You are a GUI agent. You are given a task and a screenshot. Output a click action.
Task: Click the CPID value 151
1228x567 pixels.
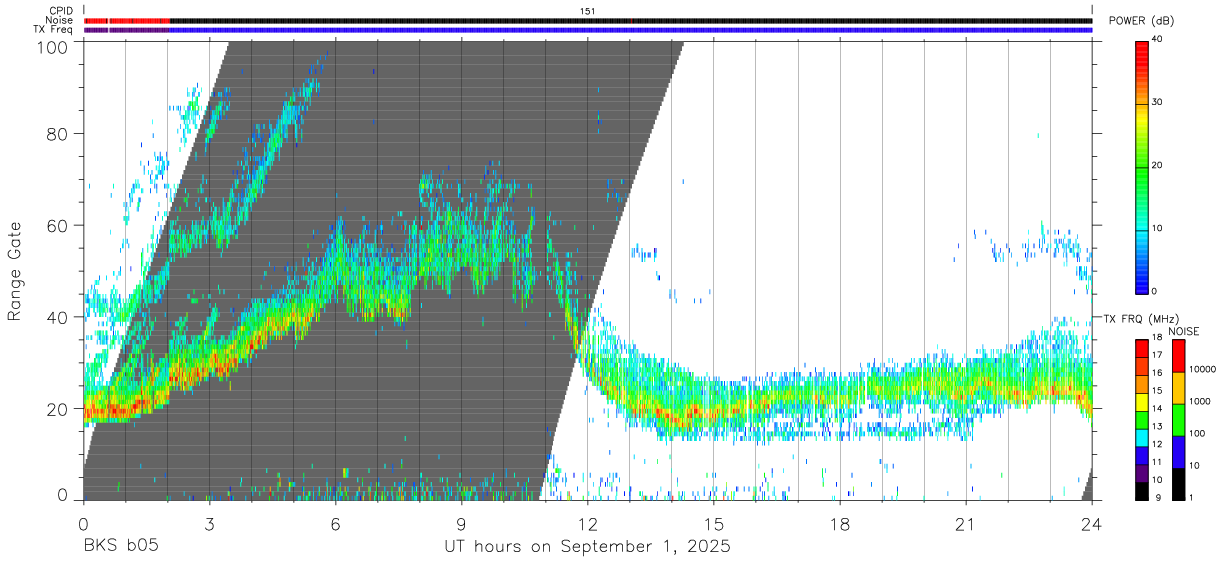coord(587,11)
